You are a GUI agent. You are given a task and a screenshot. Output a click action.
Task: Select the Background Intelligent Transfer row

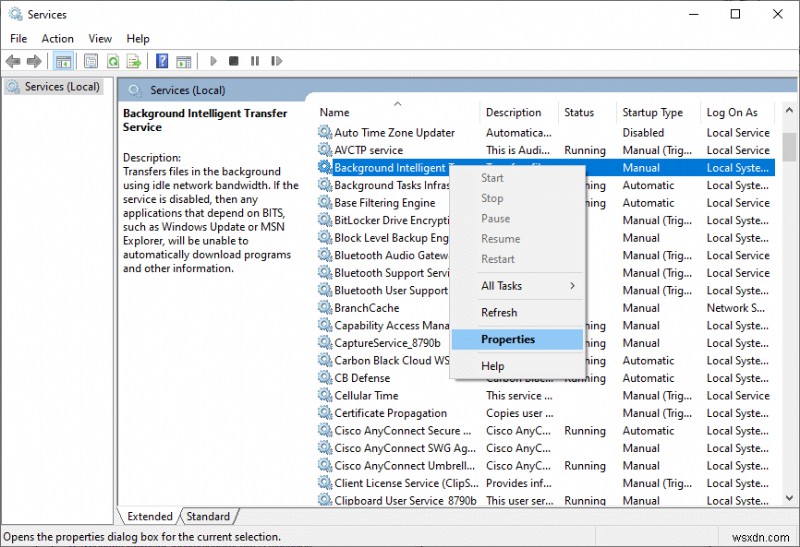point(545,167)
